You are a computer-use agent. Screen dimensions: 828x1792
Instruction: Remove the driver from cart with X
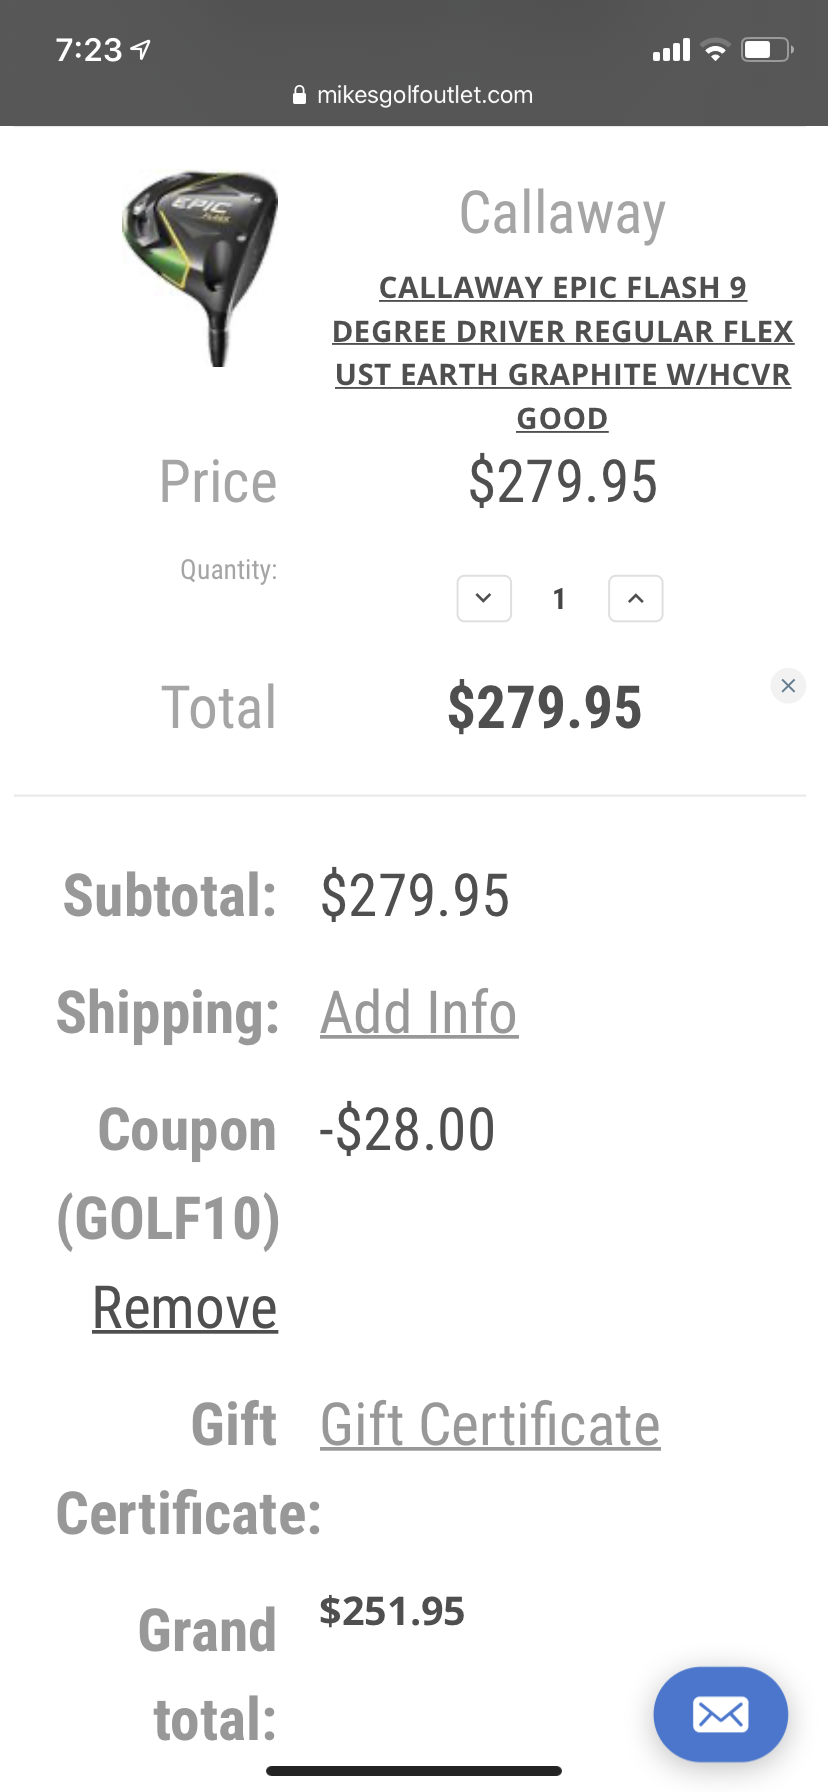tap(788, 686)
